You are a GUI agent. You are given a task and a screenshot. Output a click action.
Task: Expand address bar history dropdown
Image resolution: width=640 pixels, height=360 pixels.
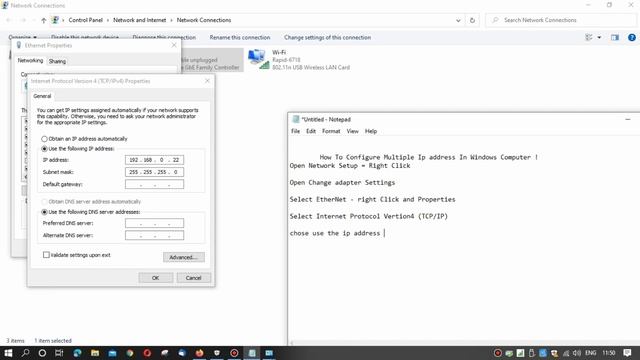point(458,20)
